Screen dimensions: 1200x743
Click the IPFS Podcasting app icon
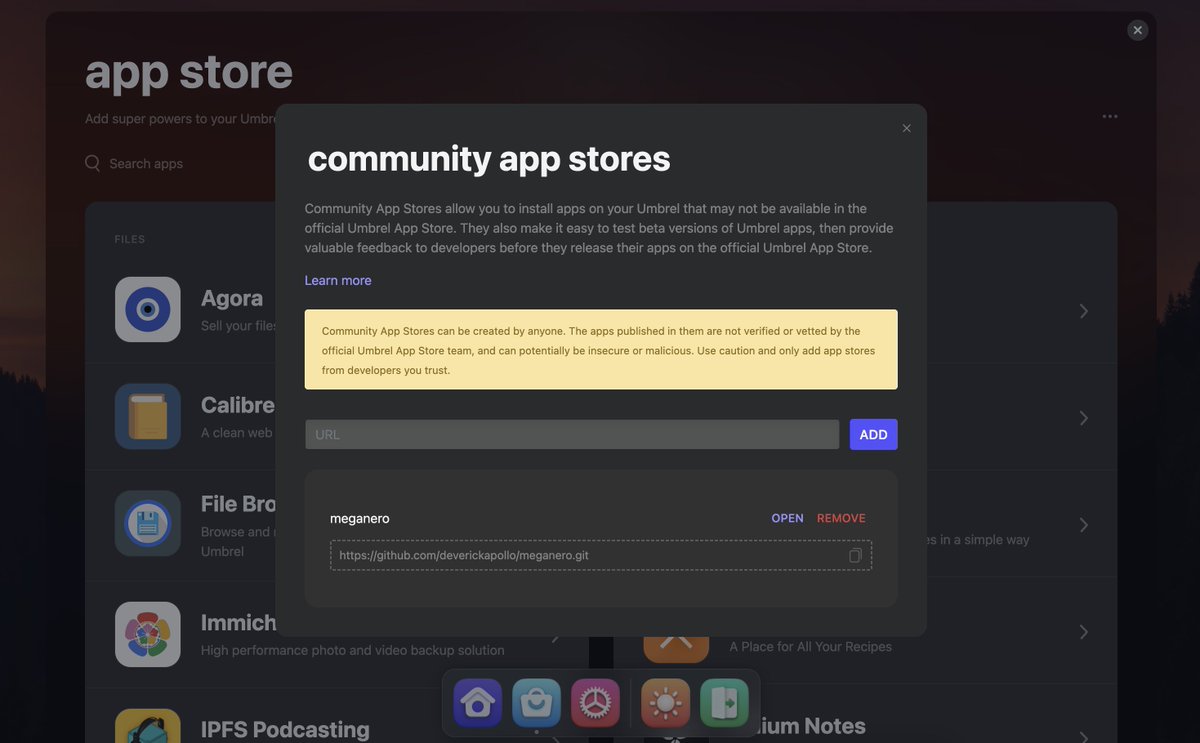tap(148, 731)
